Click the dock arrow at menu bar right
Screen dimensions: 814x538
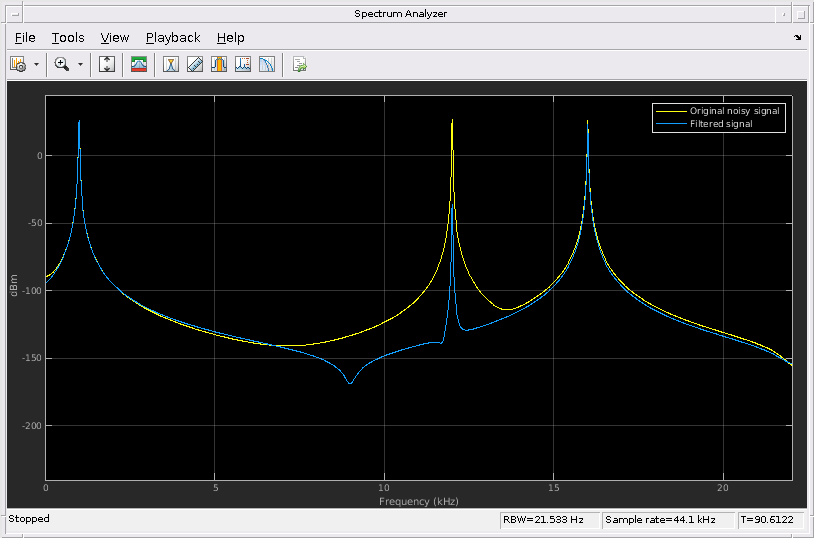point(797,38)
